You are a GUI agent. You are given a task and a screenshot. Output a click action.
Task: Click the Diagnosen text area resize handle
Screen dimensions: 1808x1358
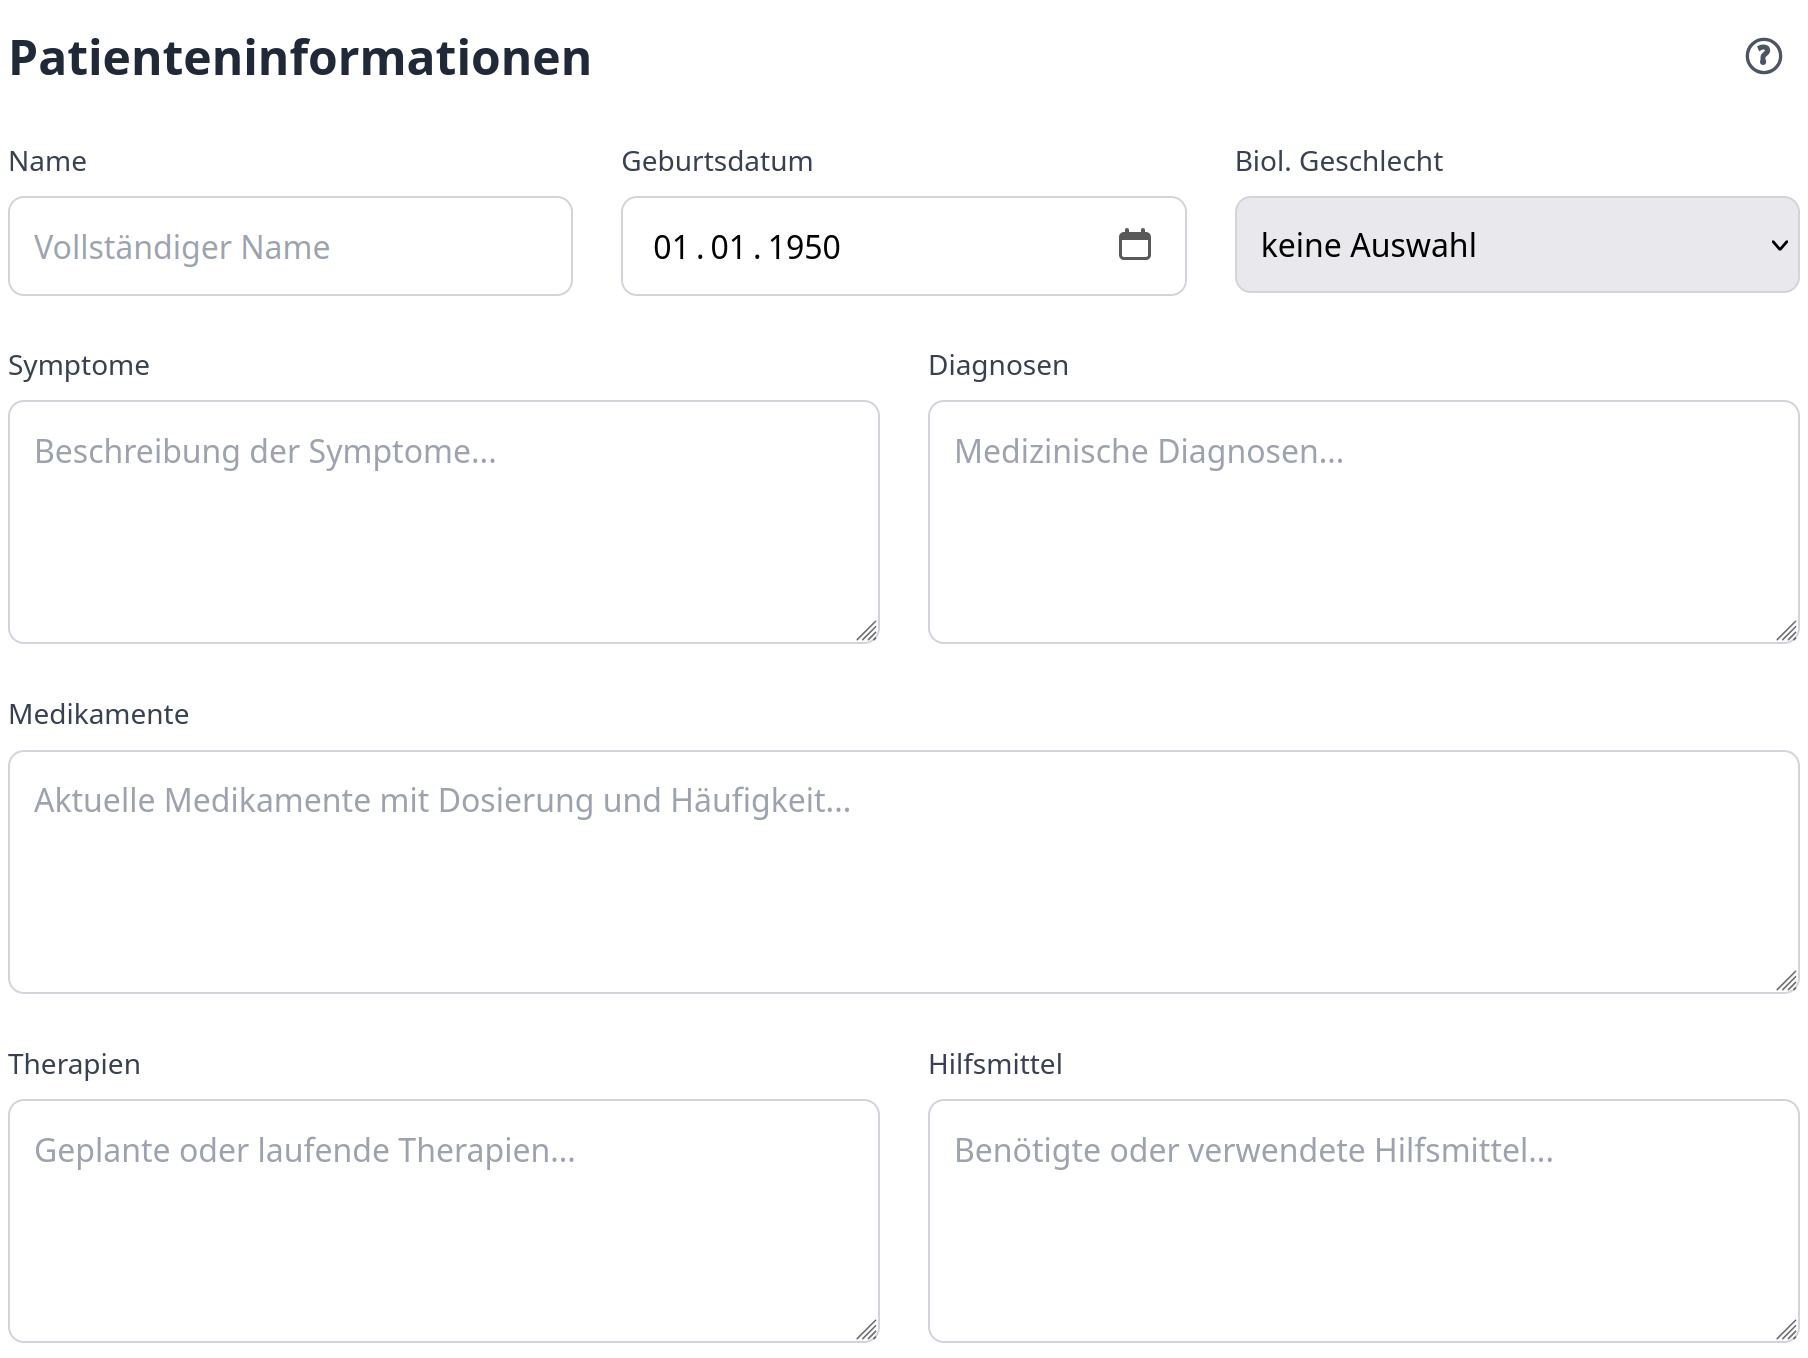tap(1787, 631)
